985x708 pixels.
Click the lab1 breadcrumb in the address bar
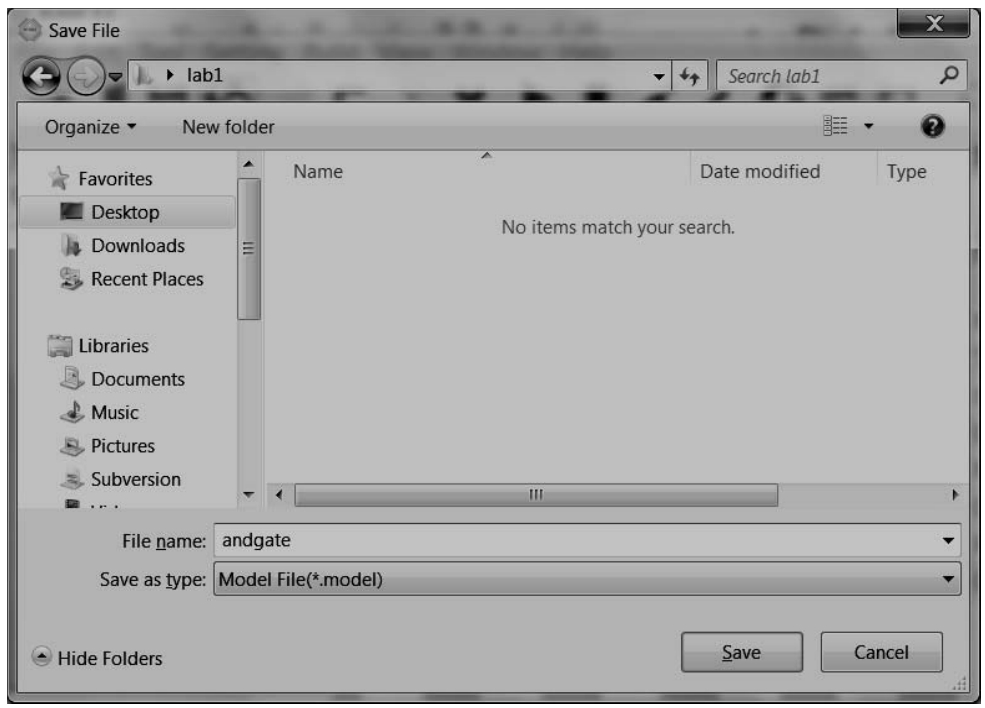tap(205, 75)
